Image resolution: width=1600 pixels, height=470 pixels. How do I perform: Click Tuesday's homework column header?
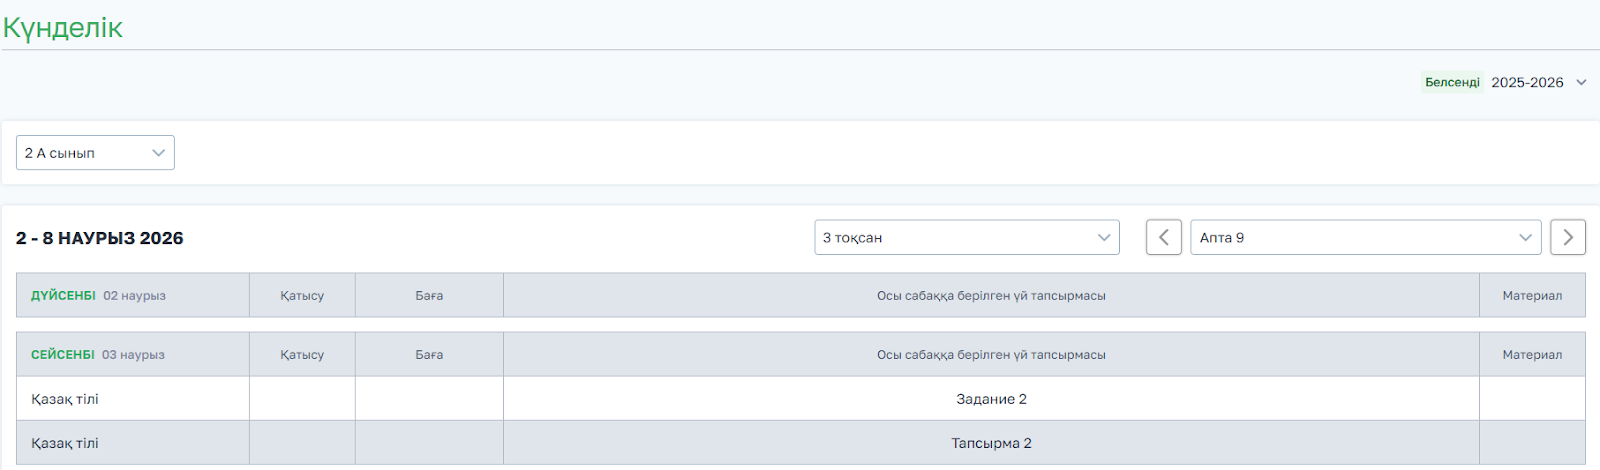point(991,354)
